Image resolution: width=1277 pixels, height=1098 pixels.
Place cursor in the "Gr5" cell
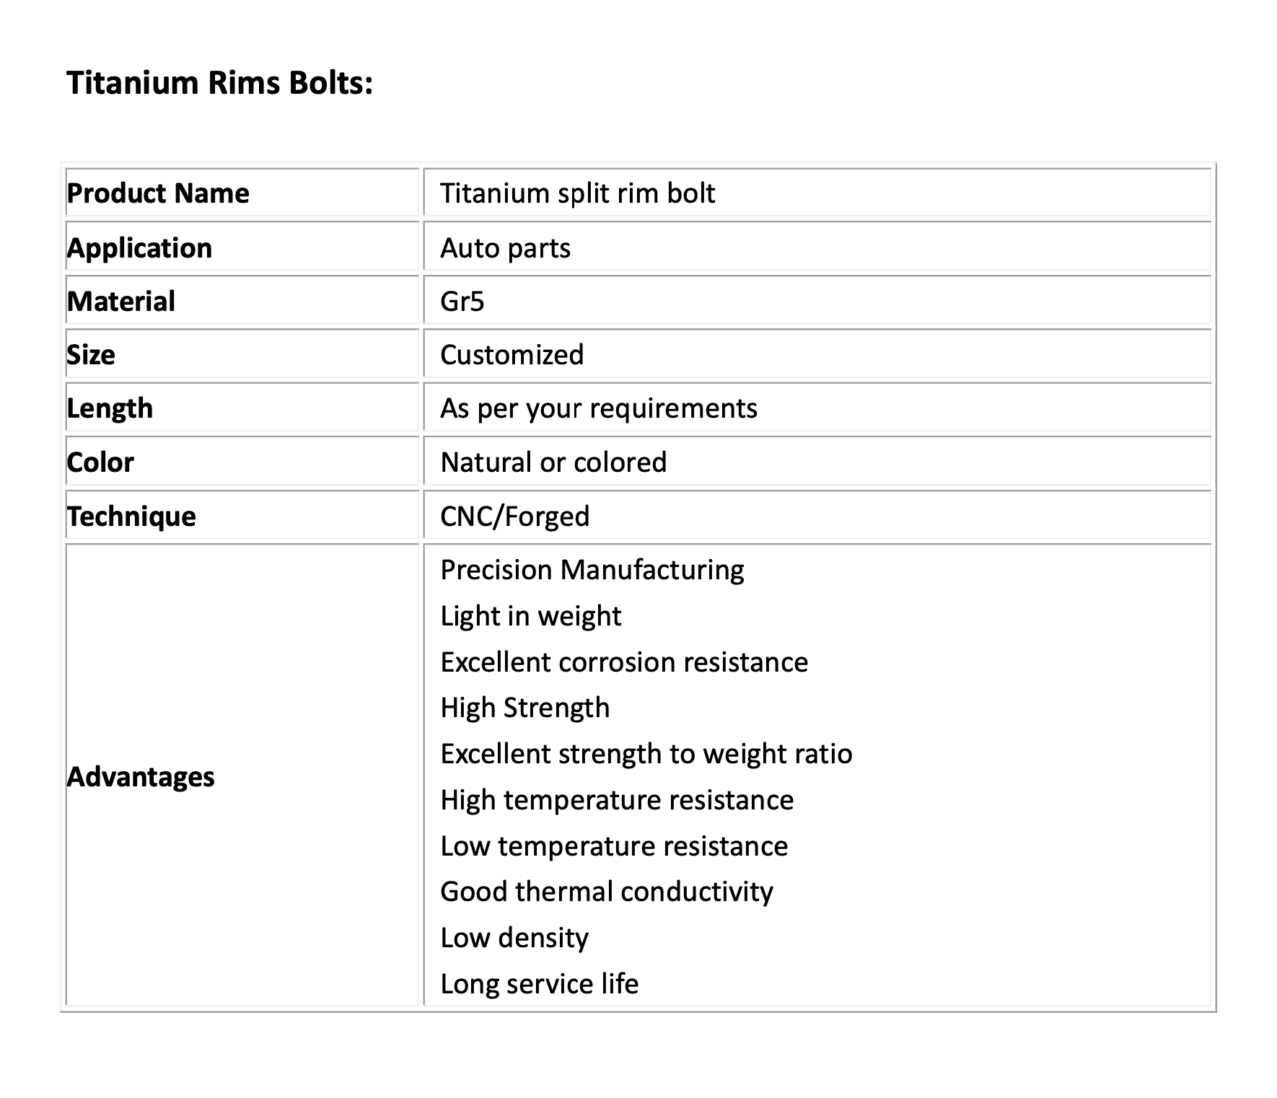462,301
